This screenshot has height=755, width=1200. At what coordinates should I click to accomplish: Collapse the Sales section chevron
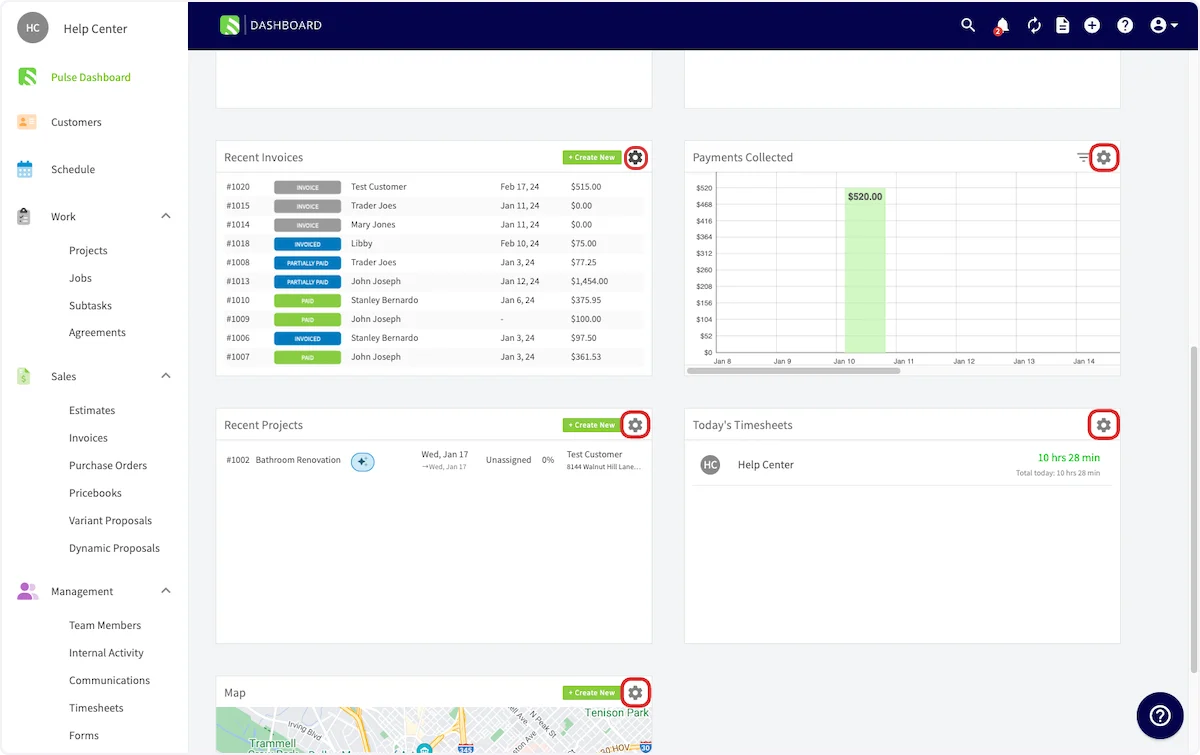pos(166,376)
